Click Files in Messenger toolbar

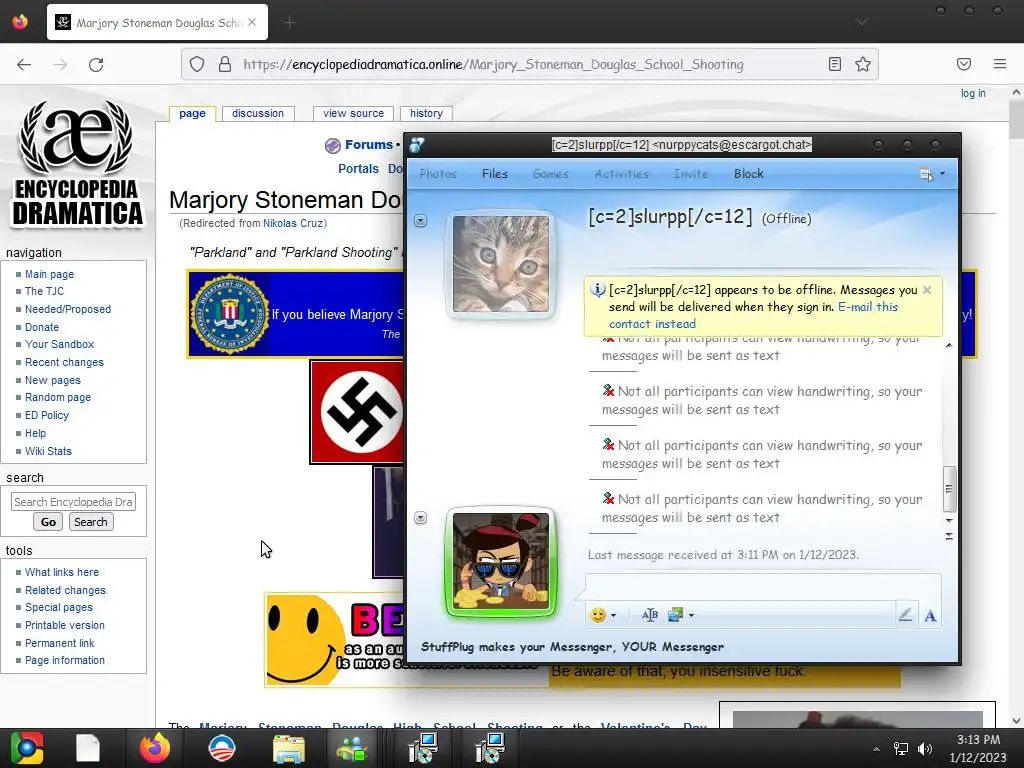coord(494,174)
